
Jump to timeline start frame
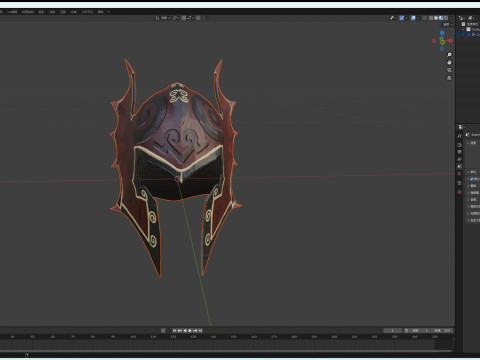pos(174,331)
